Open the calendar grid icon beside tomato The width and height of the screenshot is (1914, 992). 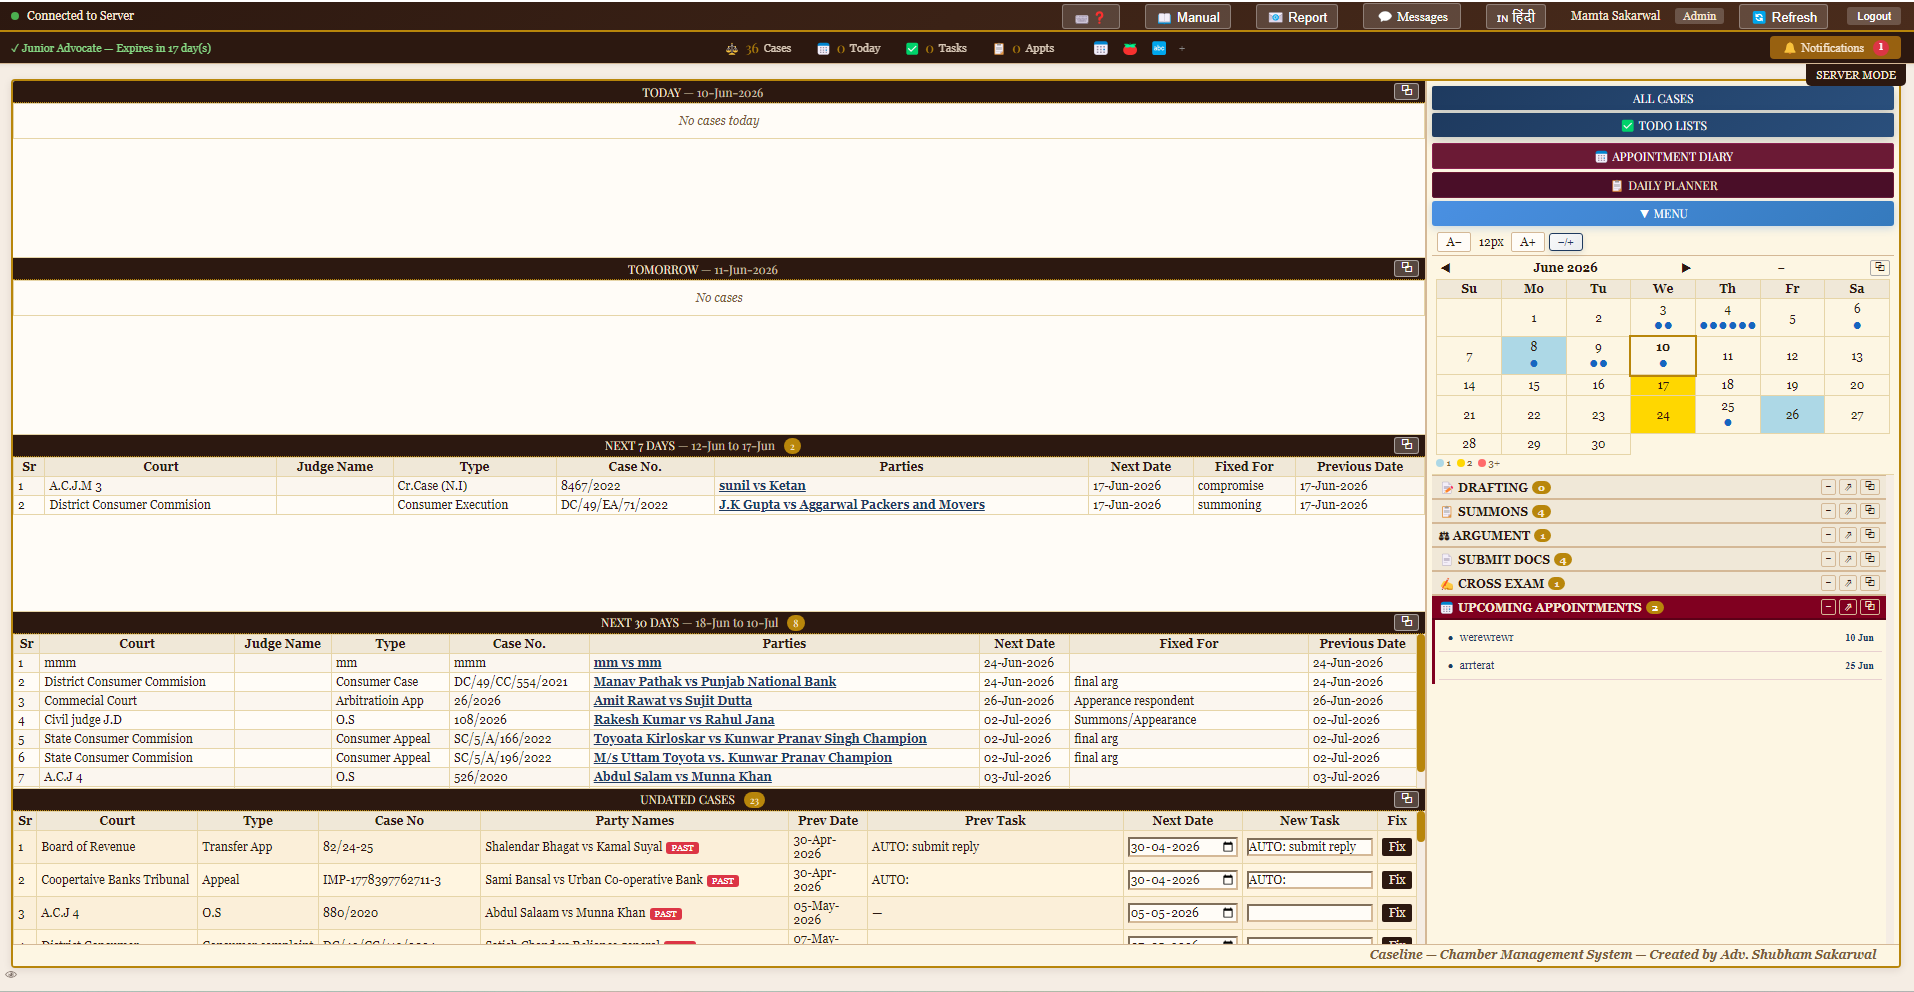pyautogui.click(x=1101, y=48)
